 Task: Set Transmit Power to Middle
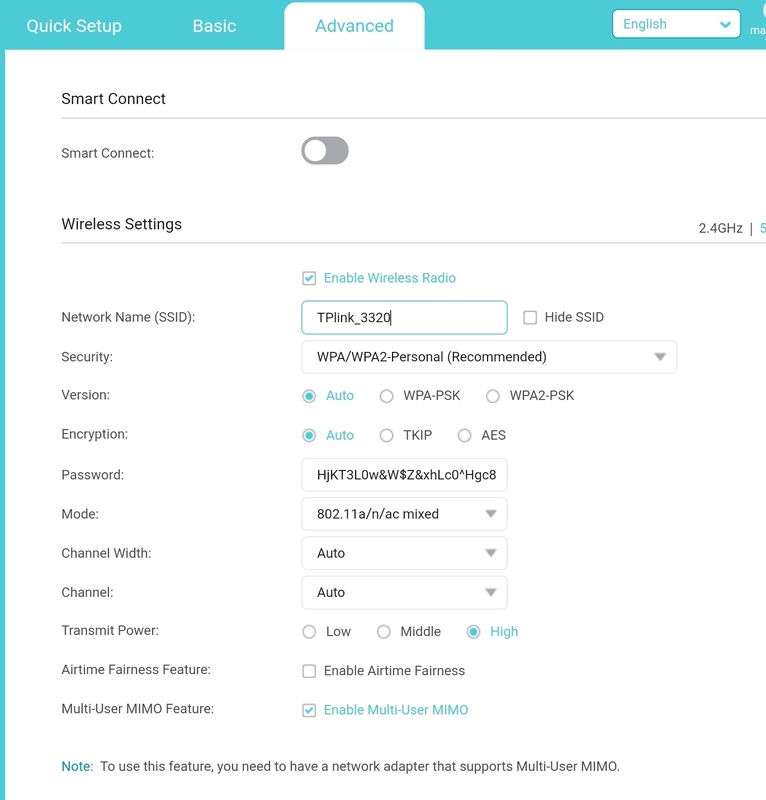tap(384, 632)
